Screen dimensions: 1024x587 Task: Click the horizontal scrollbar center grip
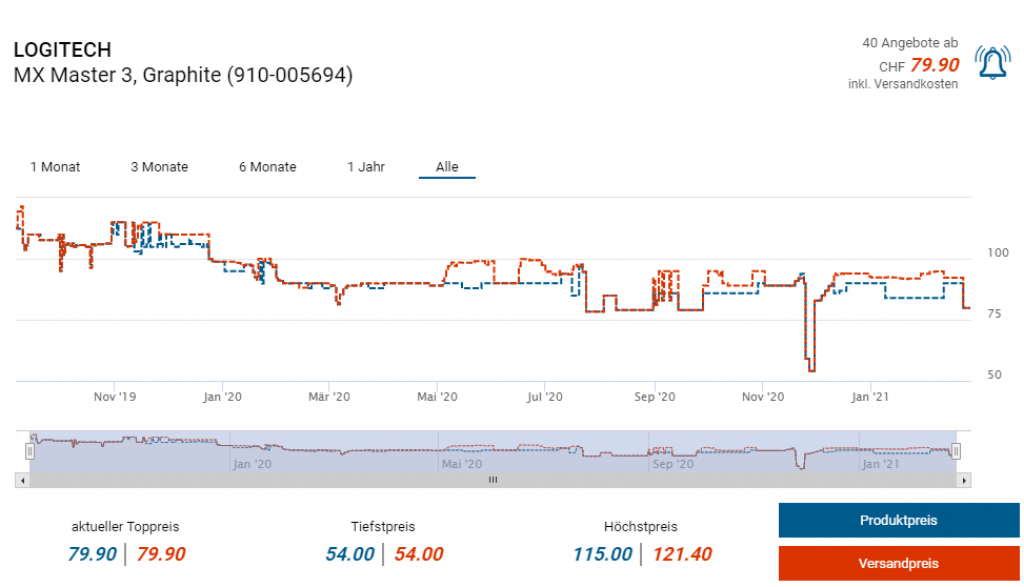[x=492, y=481]
